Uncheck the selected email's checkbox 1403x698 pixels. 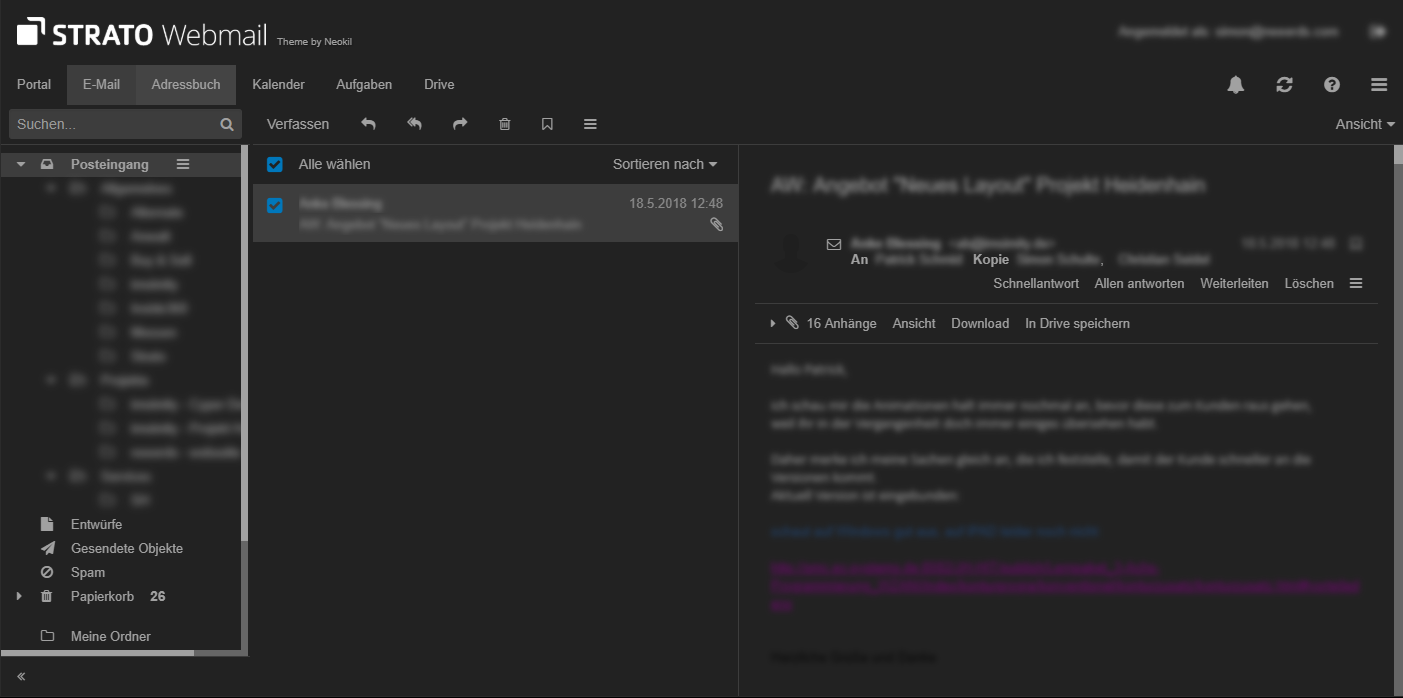[x=274, y=203]
